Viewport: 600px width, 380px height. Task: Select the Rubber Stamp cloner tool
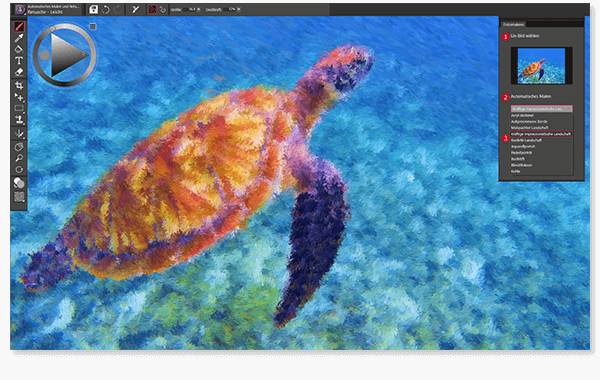tap(19, 120)
